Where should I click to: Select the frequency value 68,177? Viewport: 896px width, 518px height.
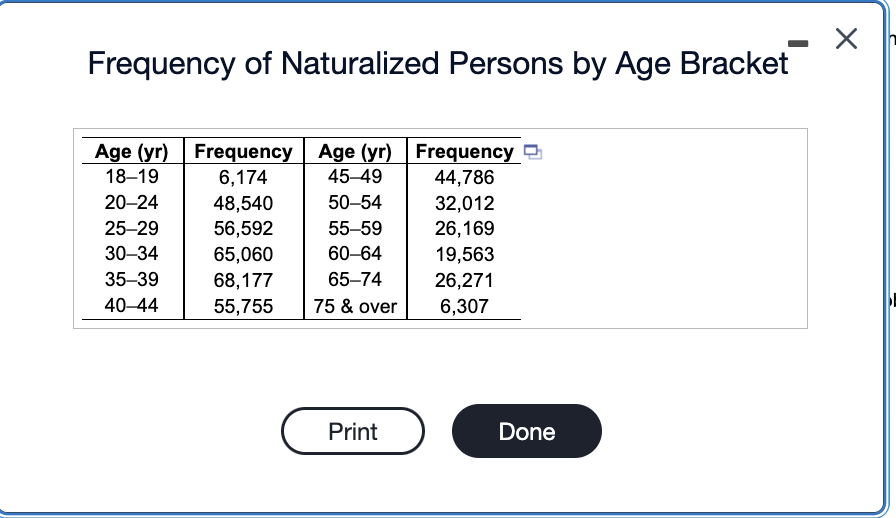point(243,280)
